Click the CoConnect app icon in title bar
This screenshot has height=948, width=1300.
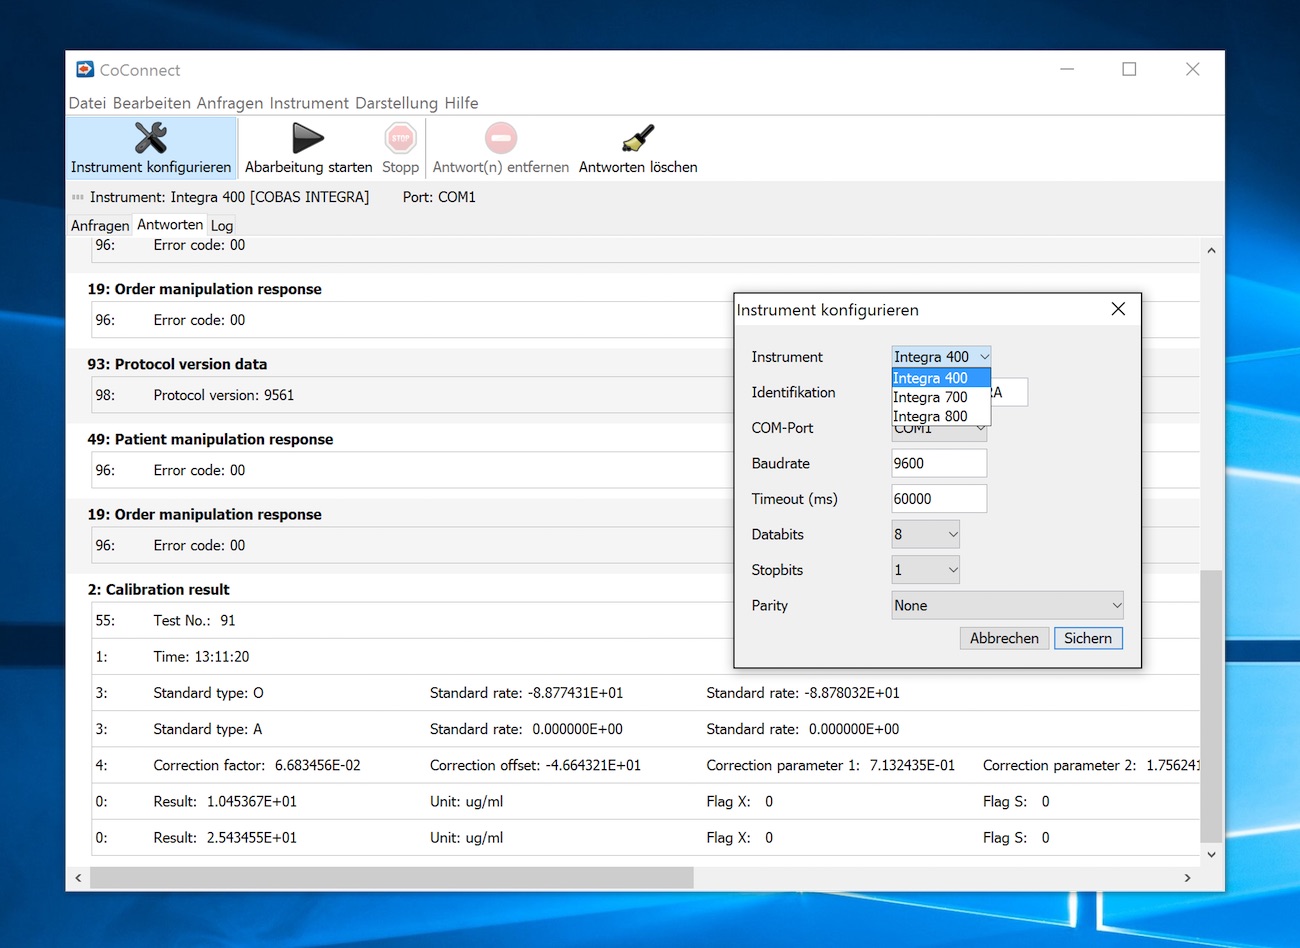[85, 69]
